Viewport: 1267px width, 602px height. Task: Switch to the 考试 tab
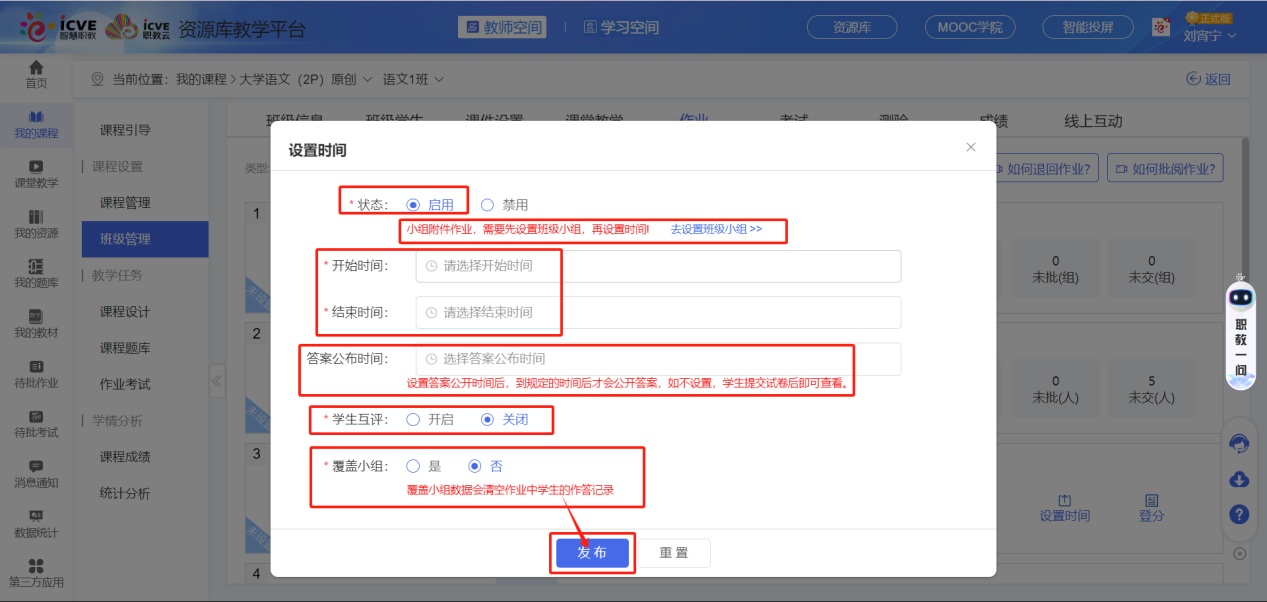794,119
